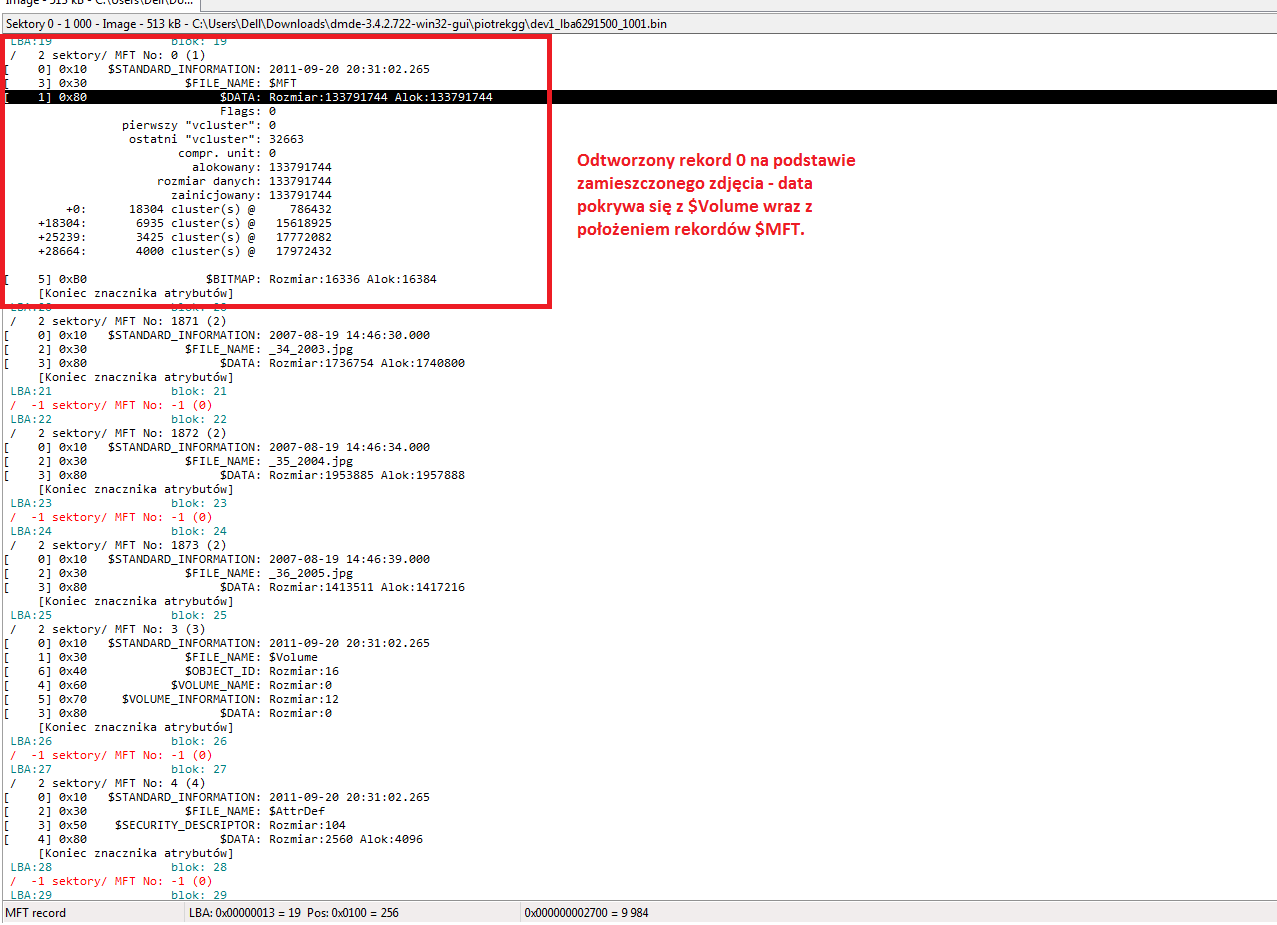Click the 2007-08-19 14:46:39.000 timestamp row
The width and height of the screenshot is (1277, 925).
click(218, 559)
